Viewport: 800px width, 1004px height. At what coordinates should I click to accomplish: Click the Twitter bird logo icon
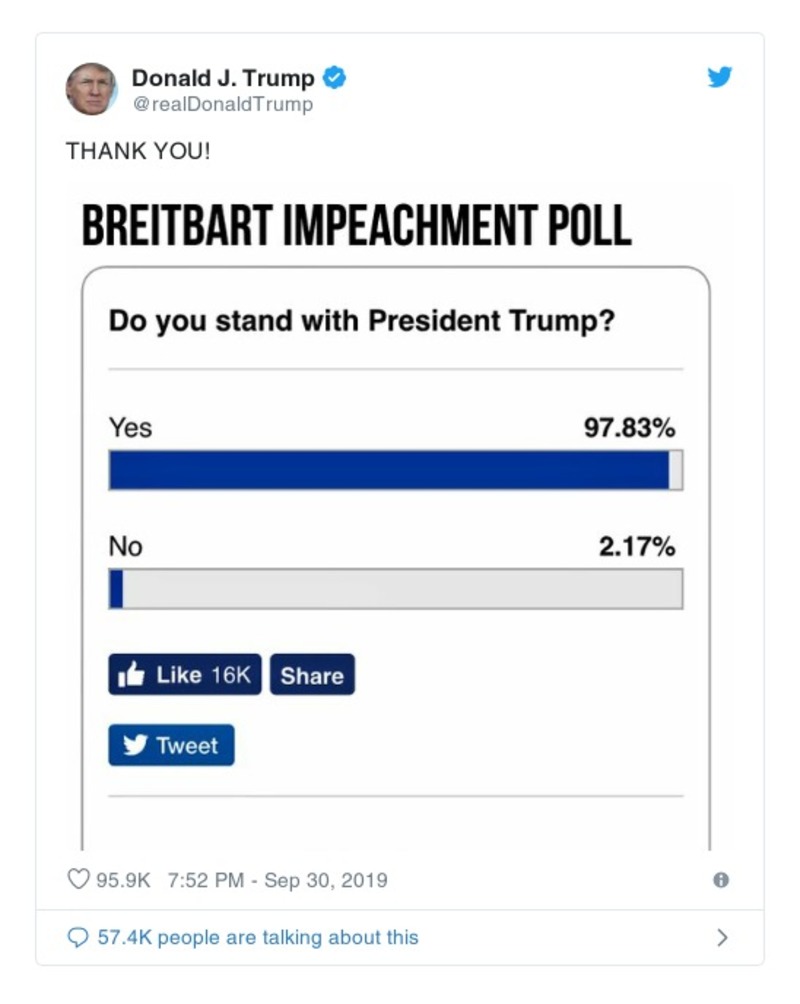pos(720,76)
